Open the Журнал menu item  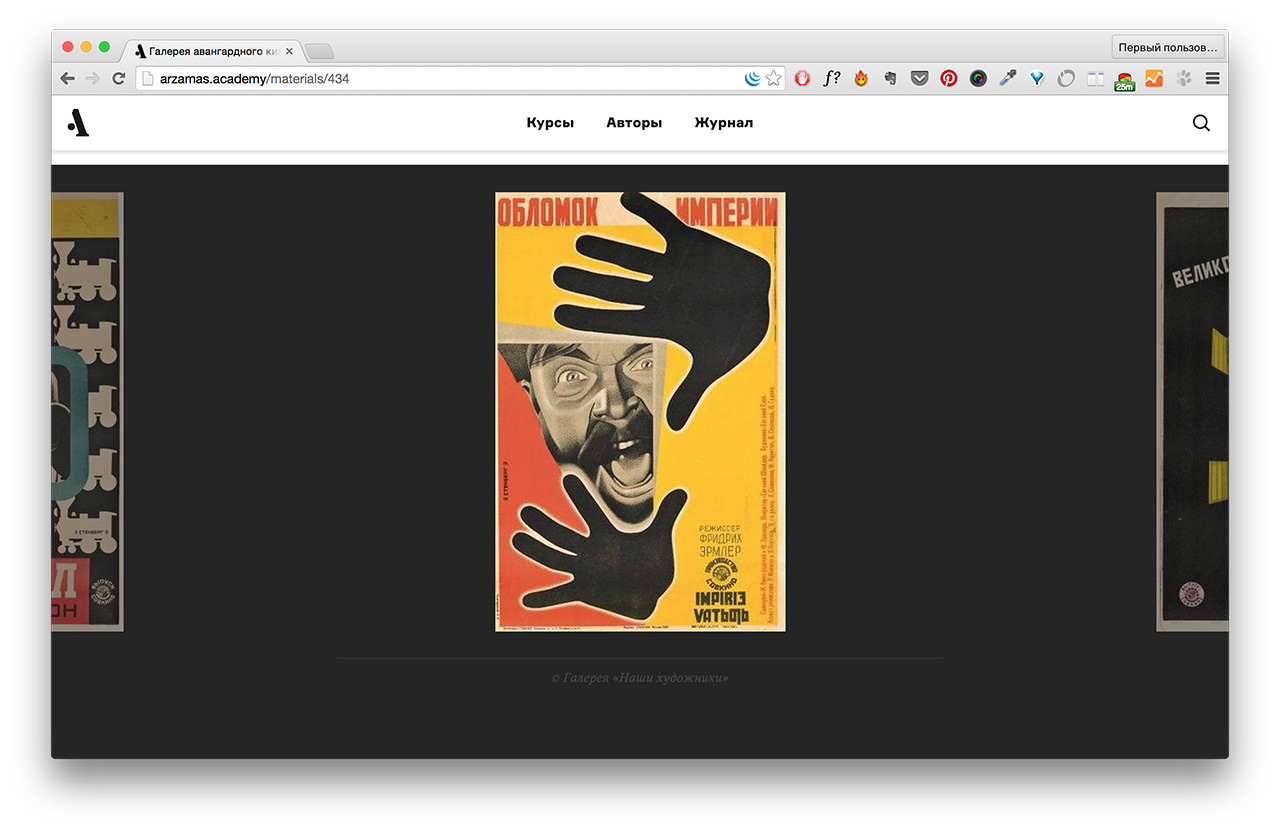(x=724, y=123)
